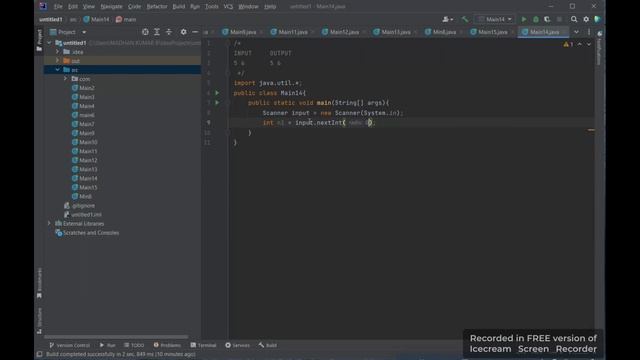Switch to Main11.java editor tab
The height and width of the screenshot is (360, 640).
(x=293, y=32)
